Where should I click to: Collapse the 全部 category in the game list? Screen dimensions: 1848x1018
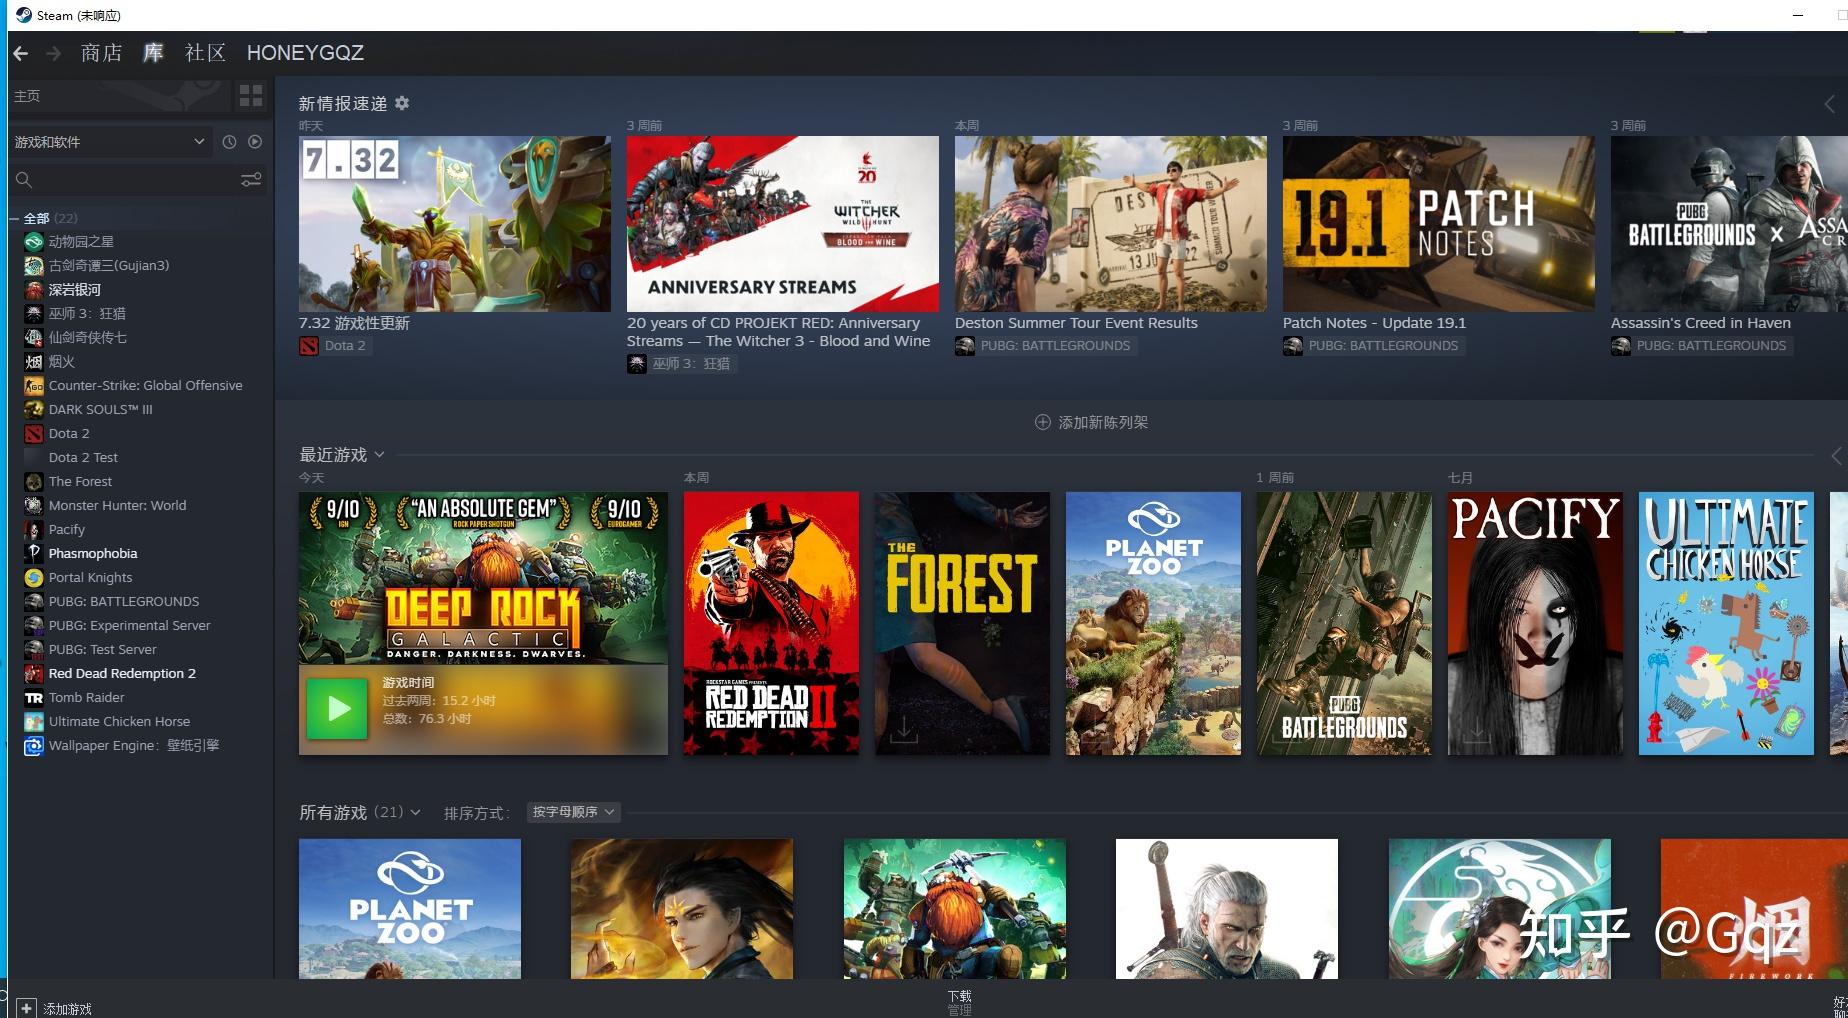click(14, 218)
